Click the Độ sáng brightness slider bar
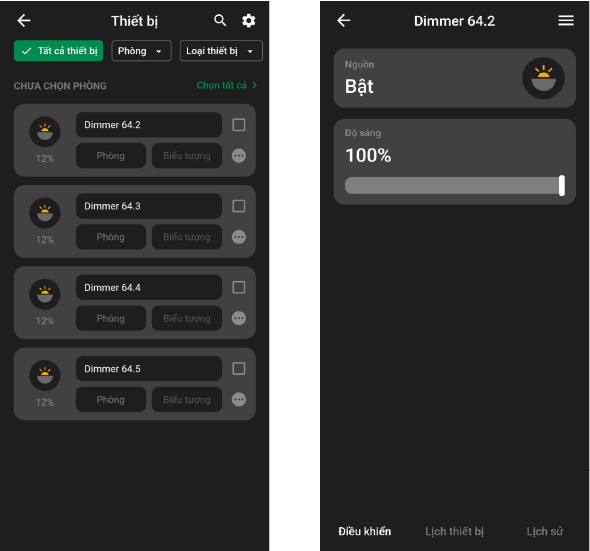Viewport: 590px width, 551px height. [x=454, y=186]
